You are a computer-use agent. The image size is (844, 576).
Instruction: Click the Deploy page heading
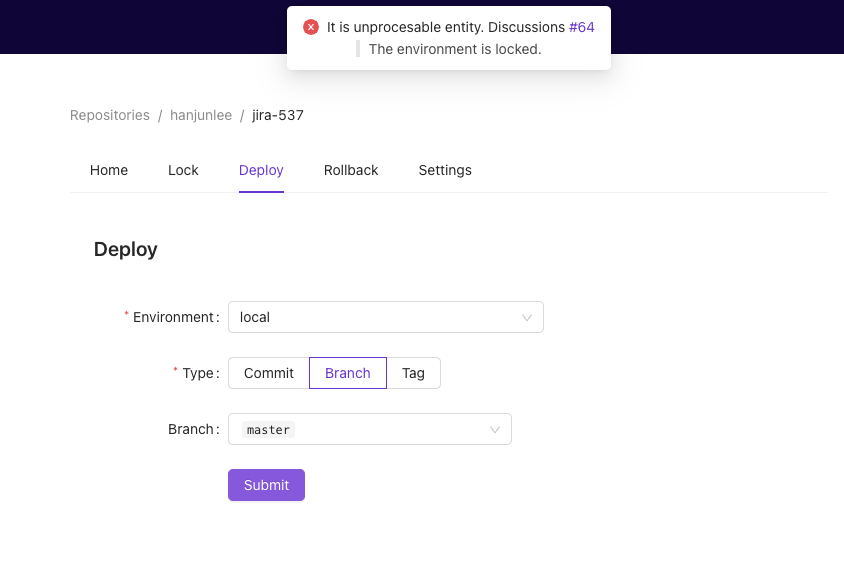(125, 249)
